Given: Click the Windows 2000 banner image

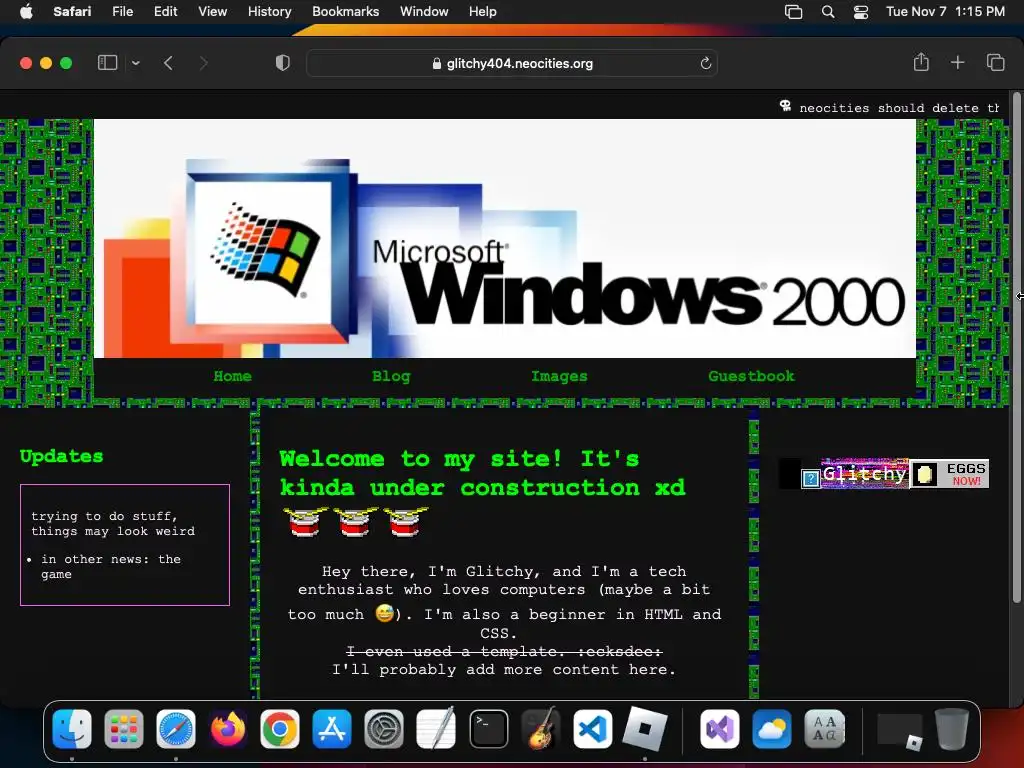Looking at the screenshot, I should pos(505,238).
